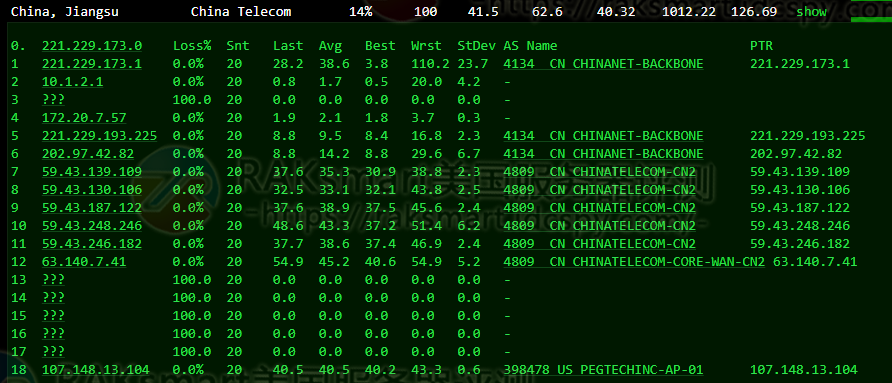Click avg value 14.2 in hop 6
This screenshot has height=383, width=892.
tap(334, 154)
